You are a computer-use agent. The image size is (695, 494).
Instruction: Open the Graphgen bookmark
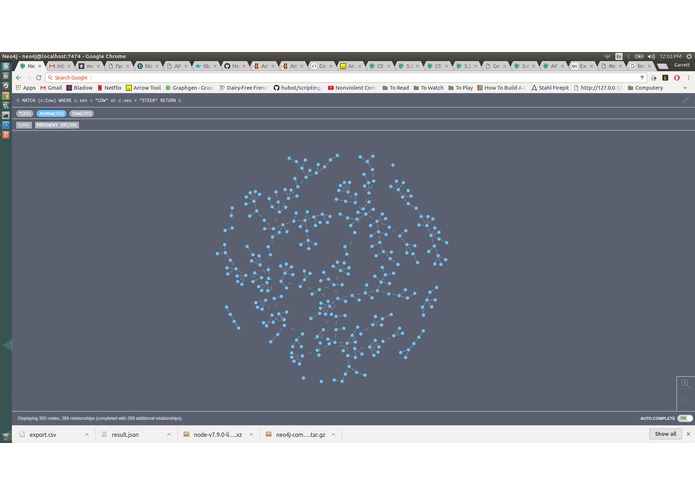pyautogui.click(x=189, y=88)
